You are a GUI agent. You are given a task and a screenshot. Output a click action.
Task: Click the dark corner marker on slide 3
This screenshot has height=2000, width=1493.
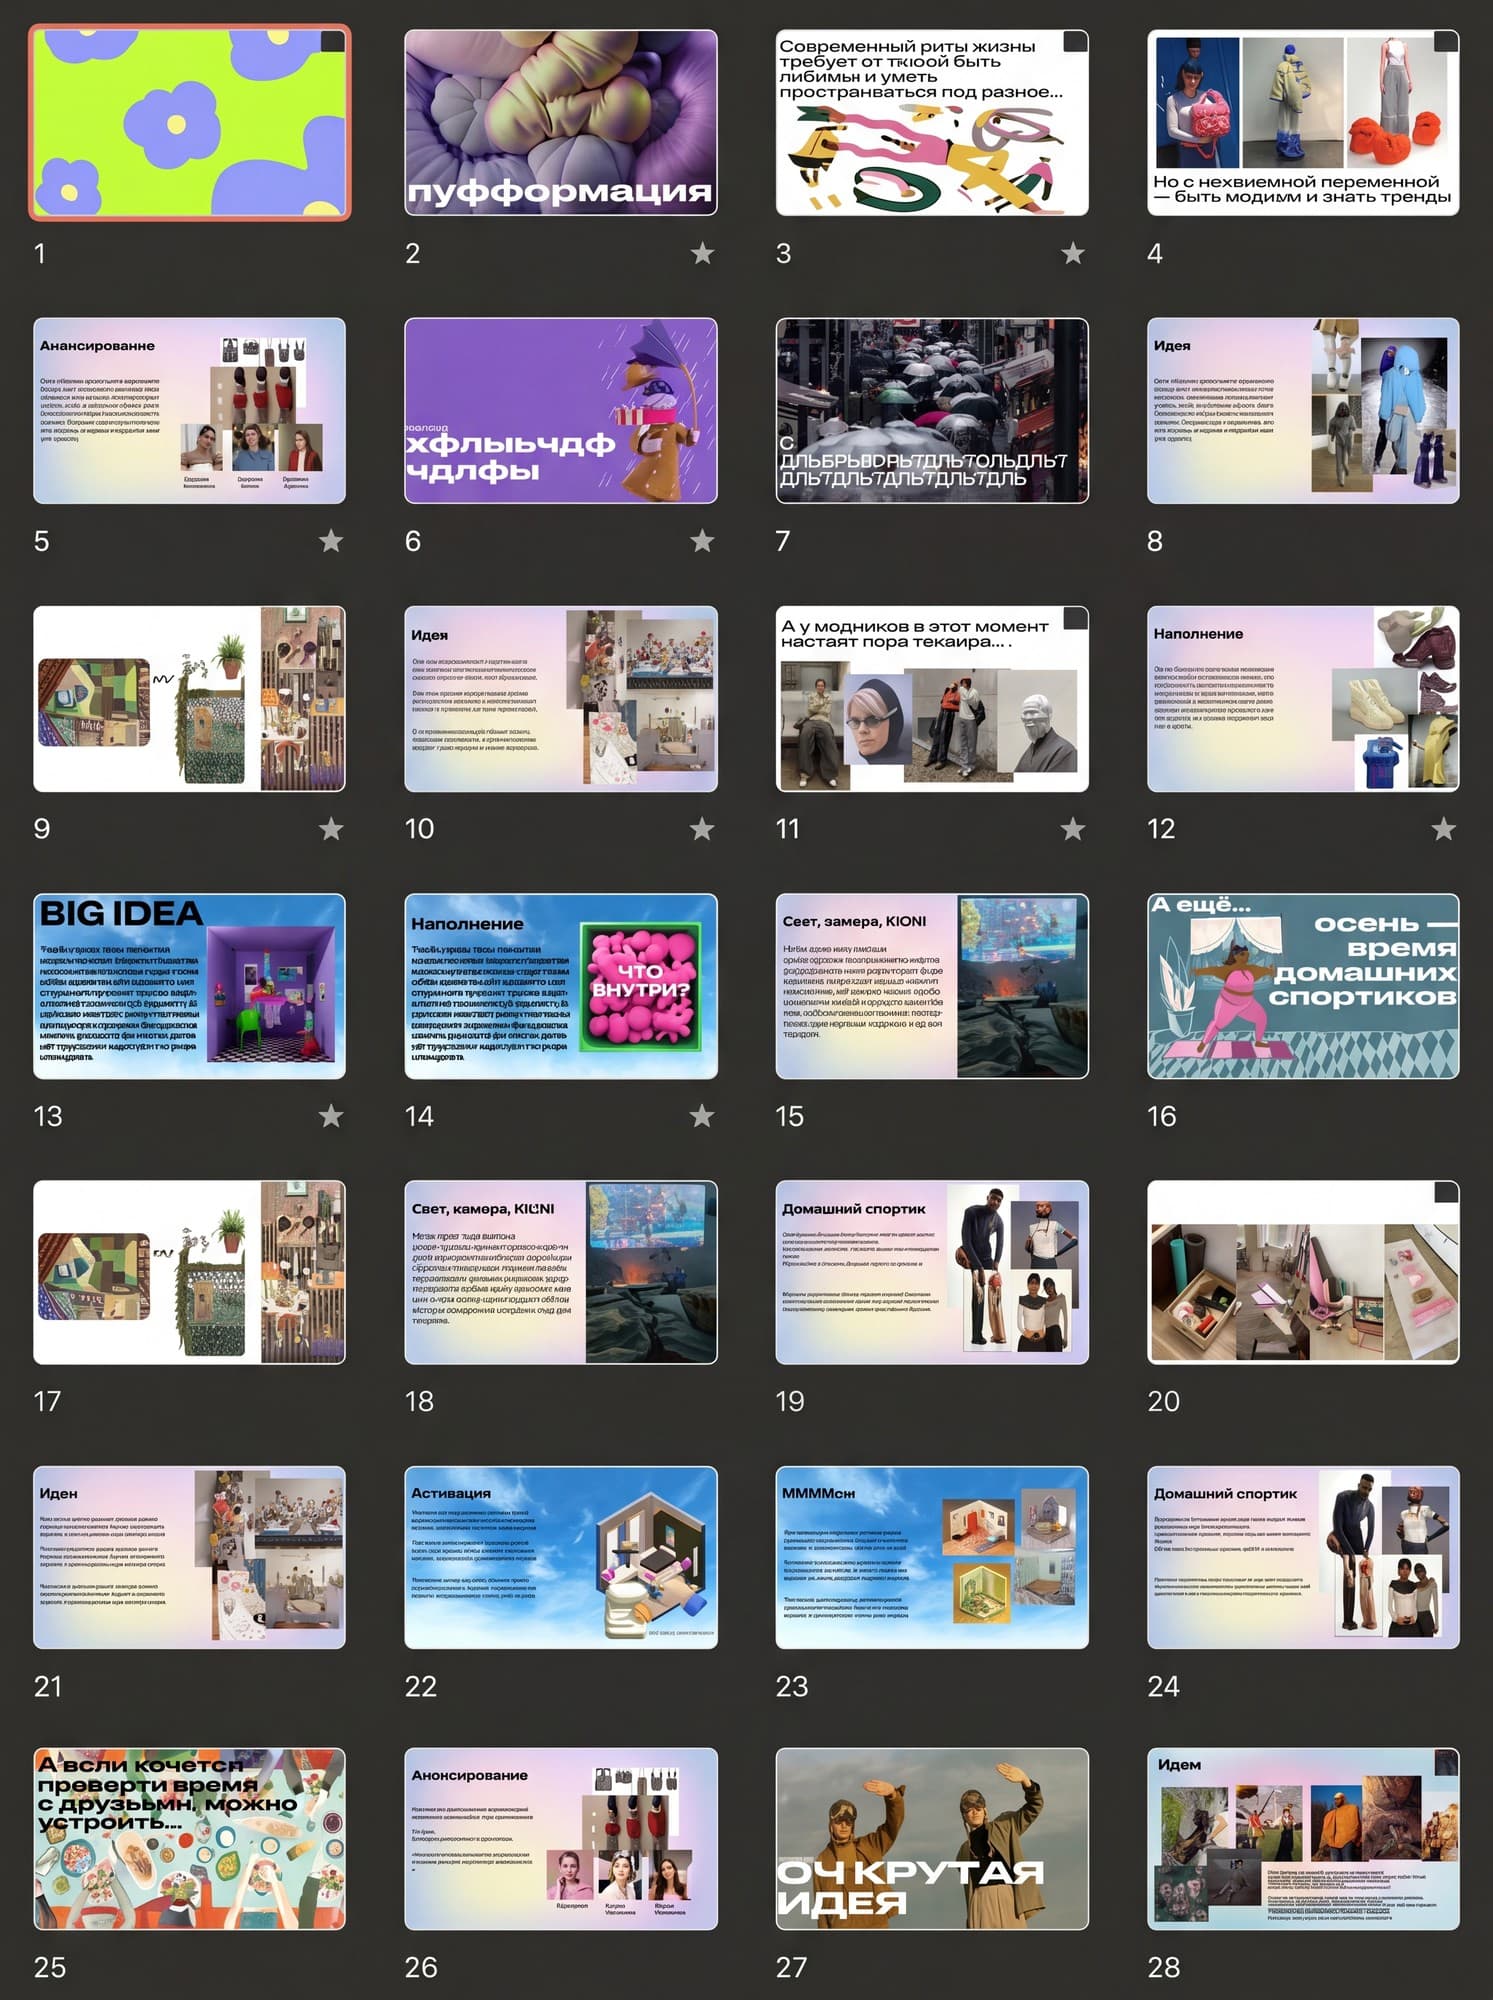click(1075, 41)
